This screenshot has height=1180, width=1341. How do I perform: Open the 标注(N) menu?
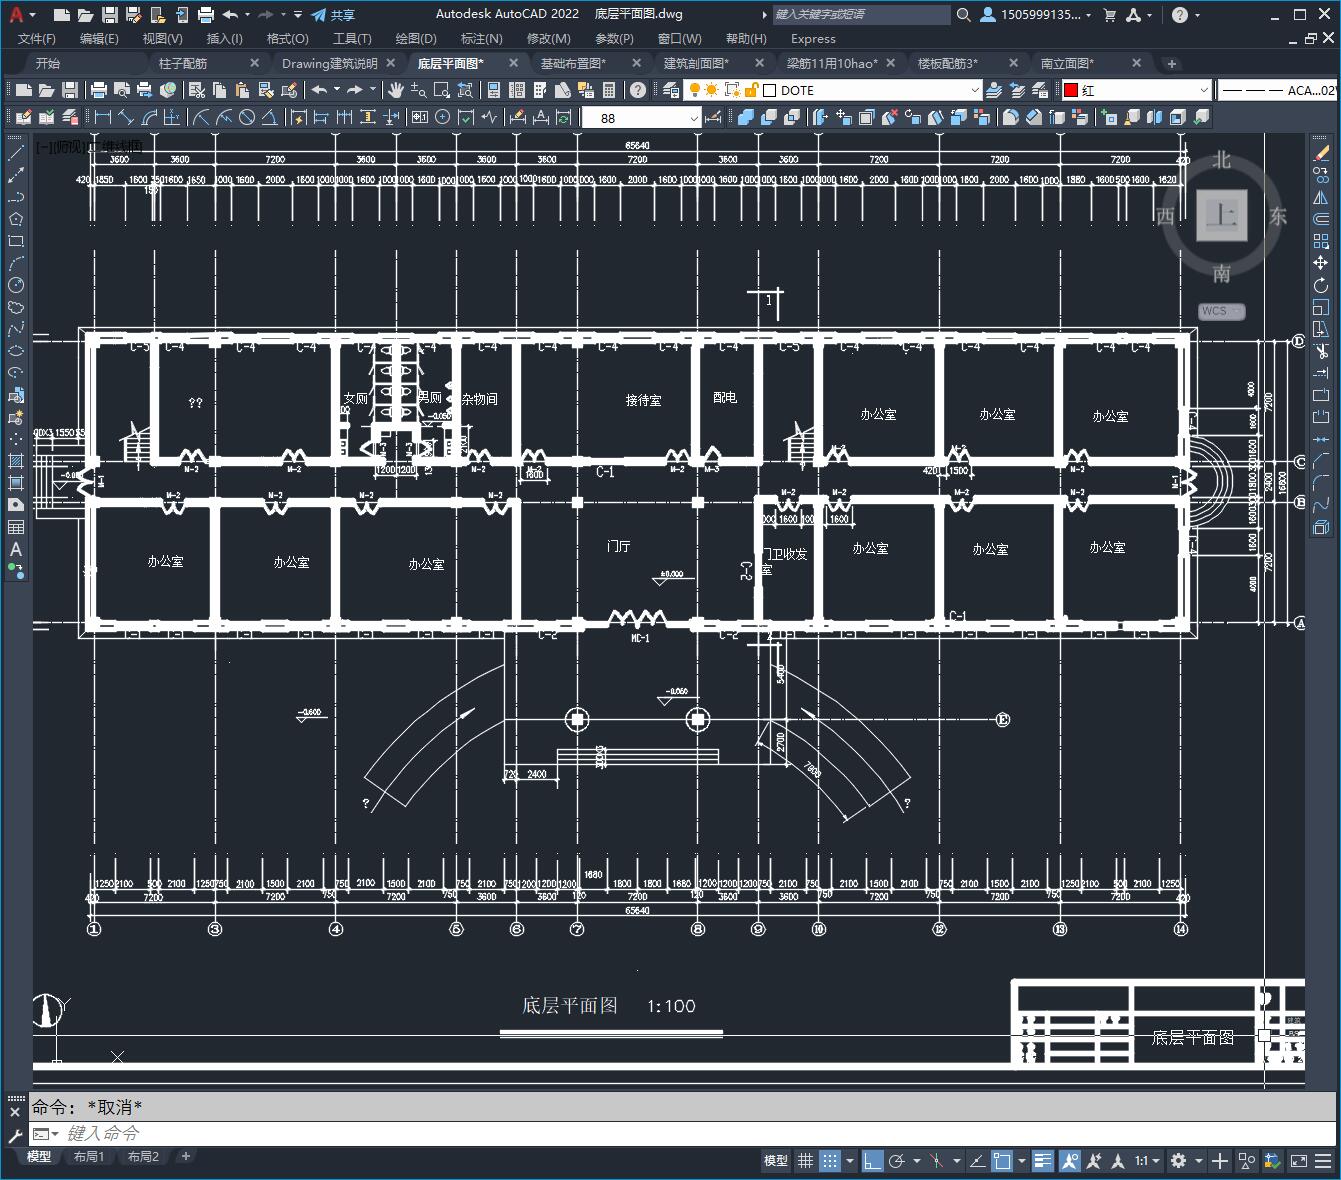[x=481, y=38]
